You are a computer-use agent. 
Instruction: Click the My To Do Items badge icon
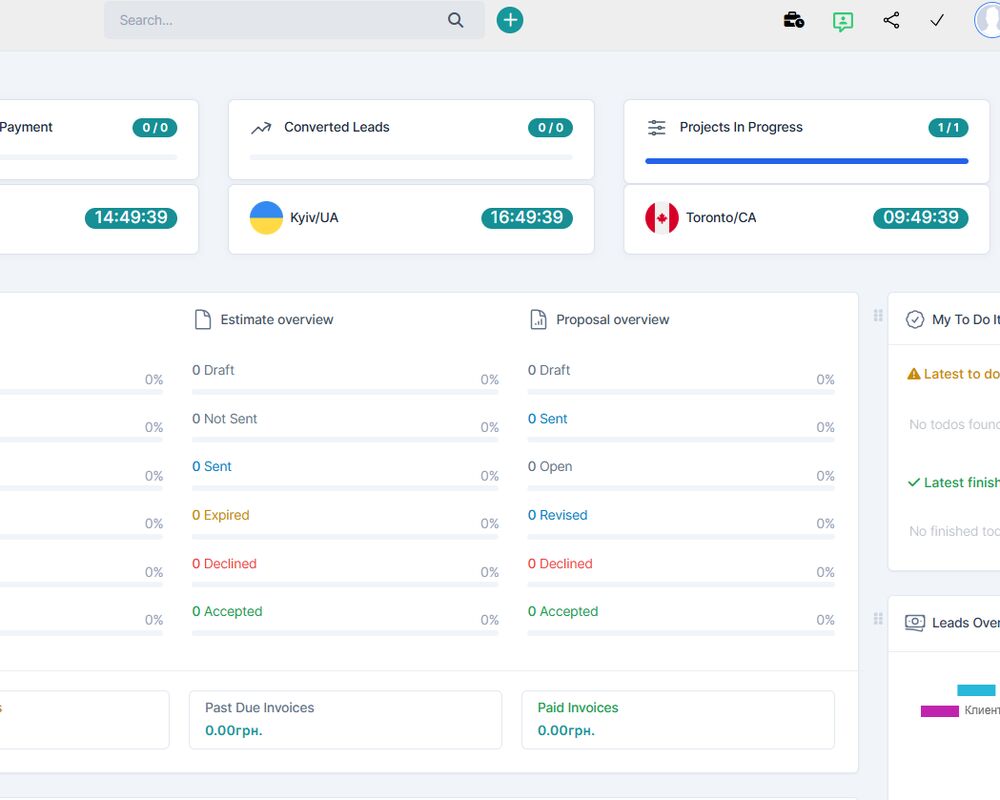[x=915, y=319]
